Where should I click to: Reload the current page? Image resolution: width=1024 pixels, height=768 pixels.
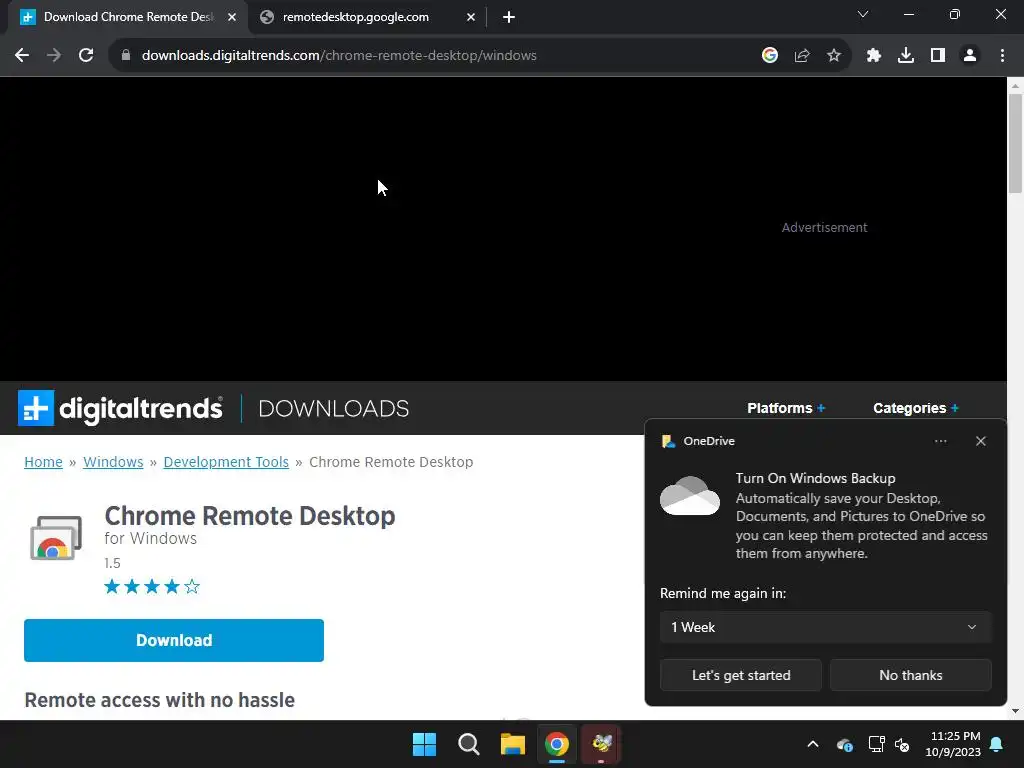pos(86,56)
